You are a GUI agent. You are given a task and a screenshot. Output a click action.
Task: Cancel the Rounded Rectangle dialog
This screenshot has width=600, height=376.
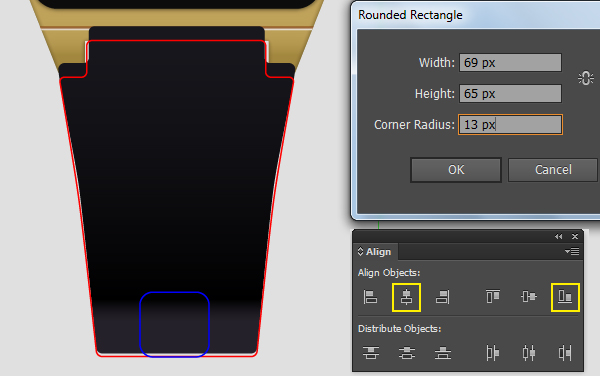[x=553, y=170]
